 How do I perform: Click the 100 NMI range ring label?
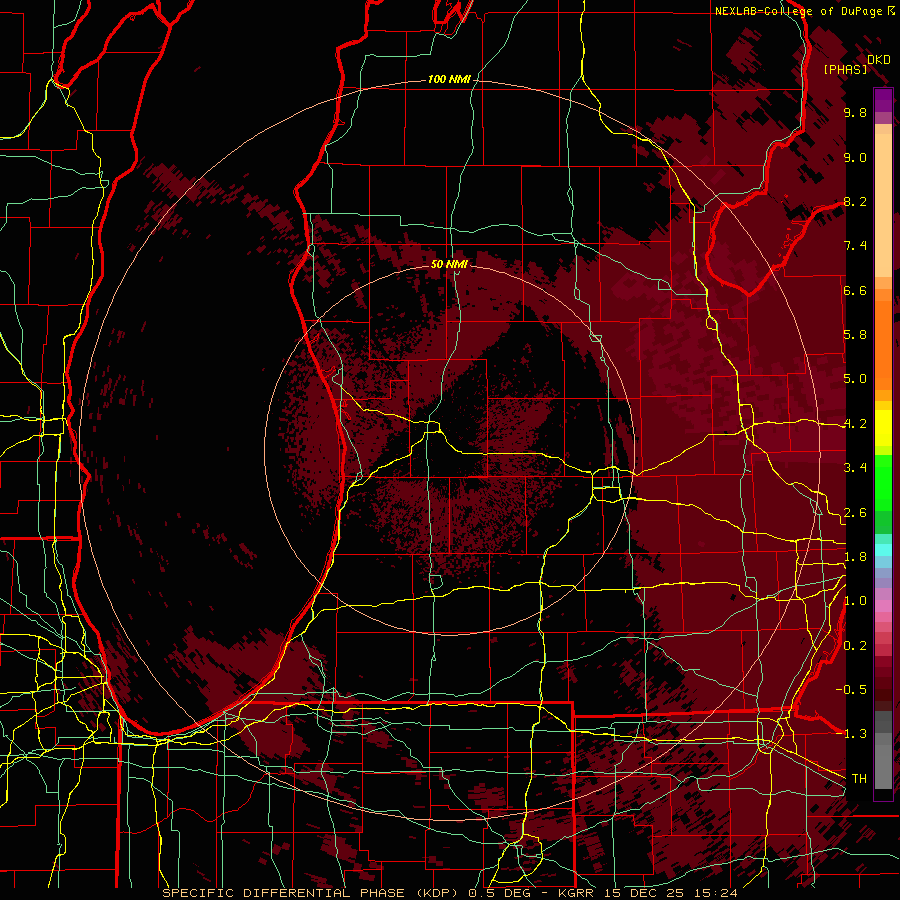click(x=449, y=79)
